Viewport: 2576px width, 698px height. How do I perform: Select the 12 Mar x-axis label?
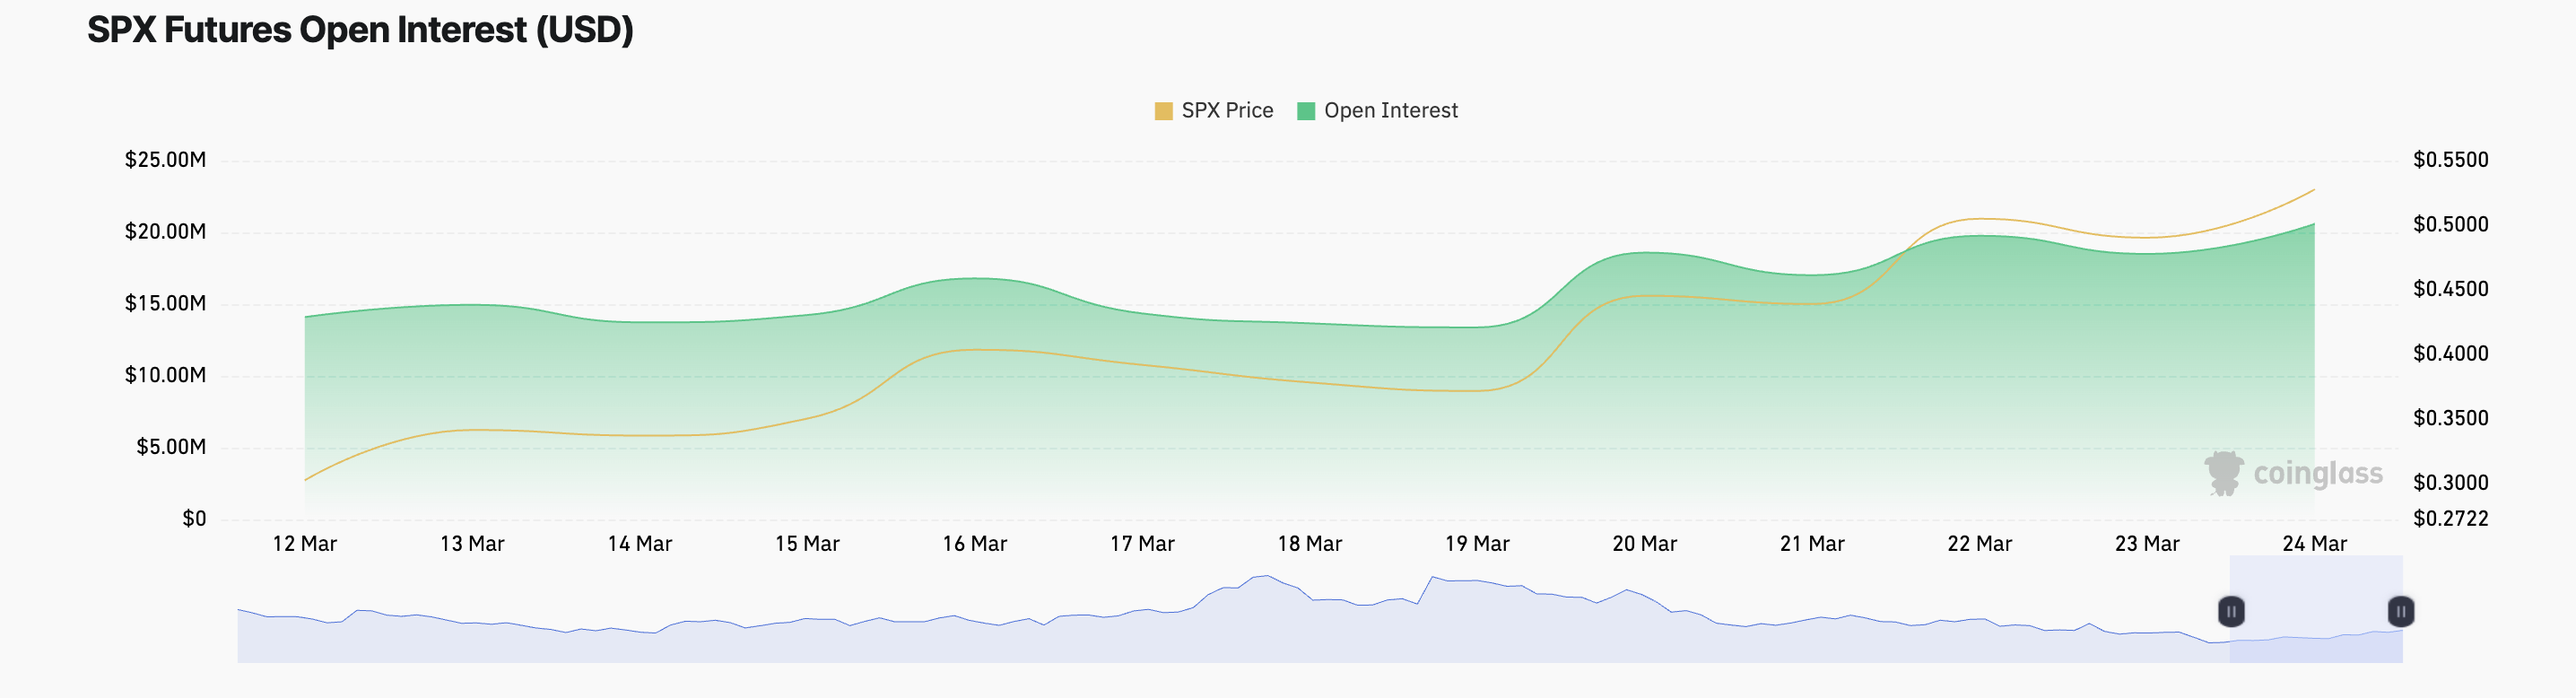click(304, 544)
